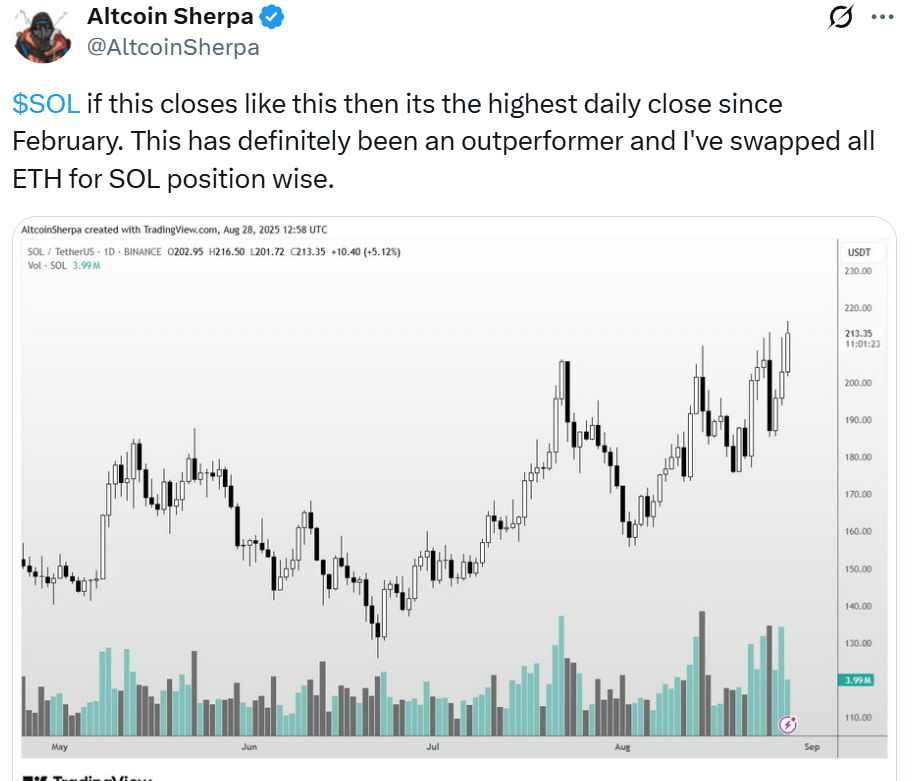
Task: Click the Jun label on time axis
Action: pyautogui.click(x=249, y=747)
